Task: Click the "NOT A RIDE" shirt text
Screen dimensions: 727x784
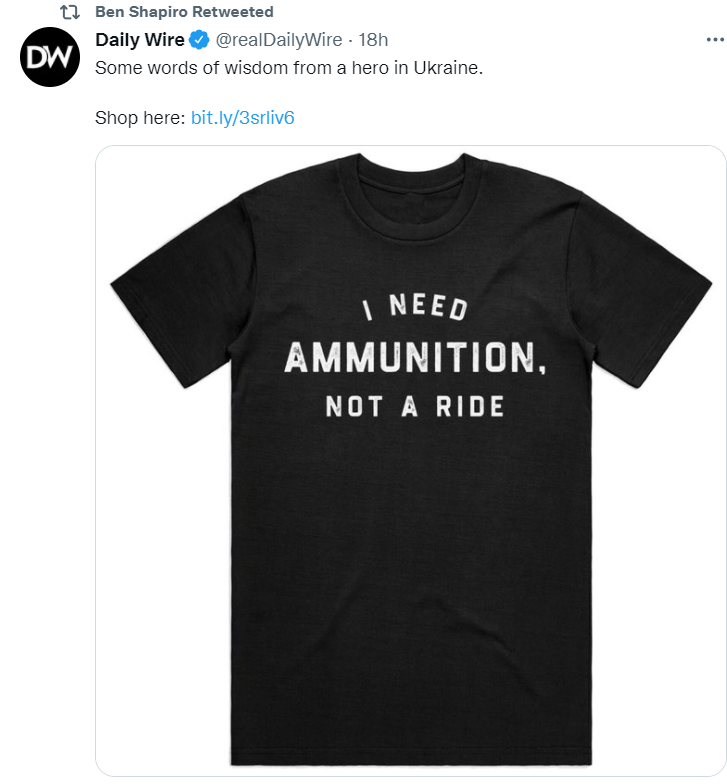Action: 414,408
